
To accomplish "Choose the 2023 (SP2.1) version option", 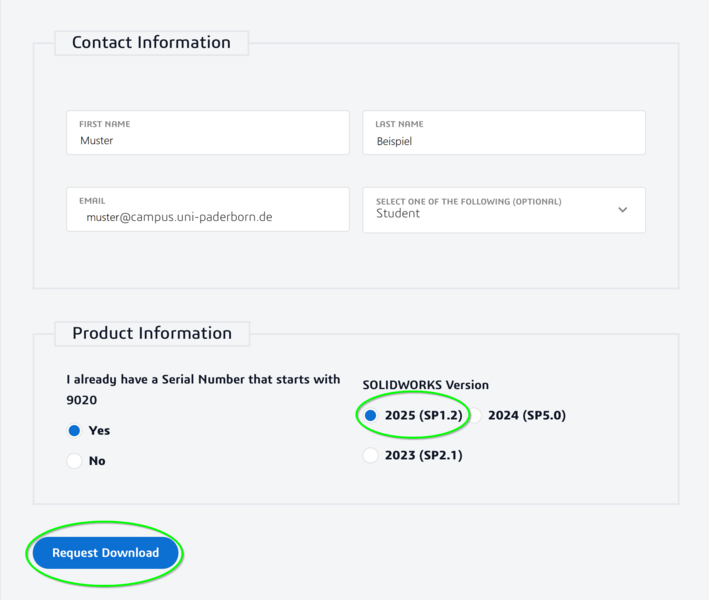I will click(371, 456).
